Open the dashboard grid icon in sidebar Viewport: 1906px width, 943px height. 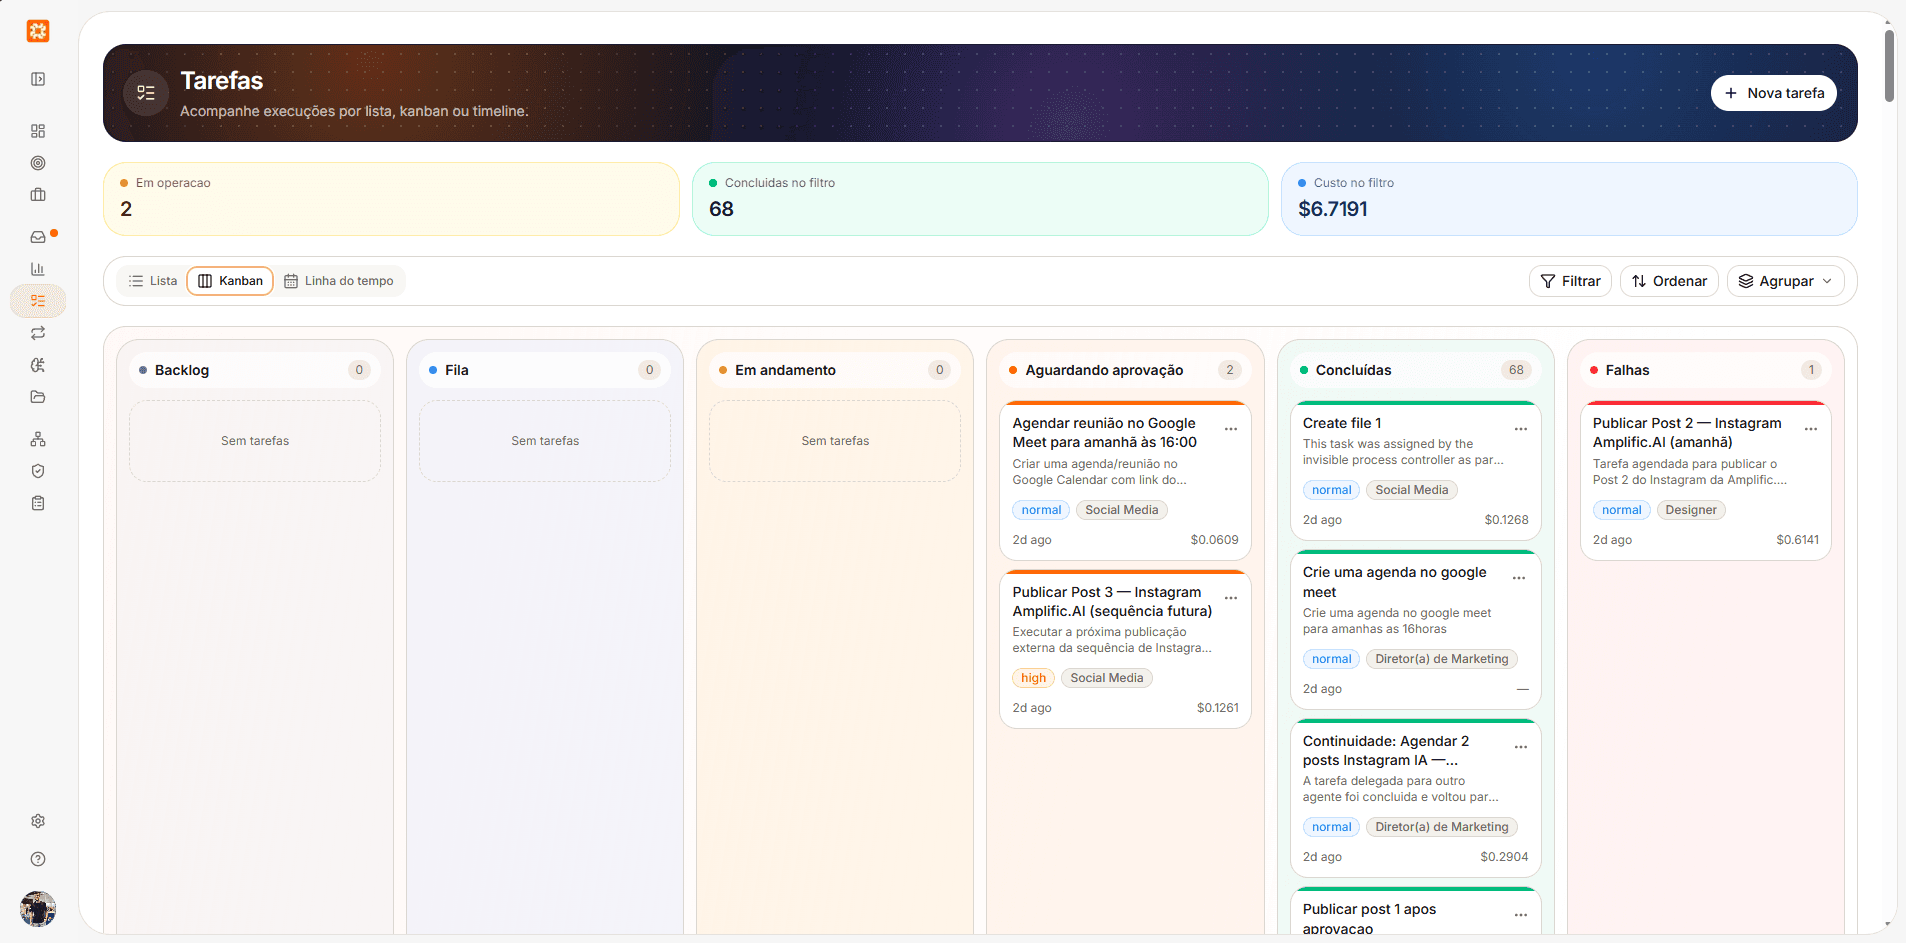coord(38,131)
